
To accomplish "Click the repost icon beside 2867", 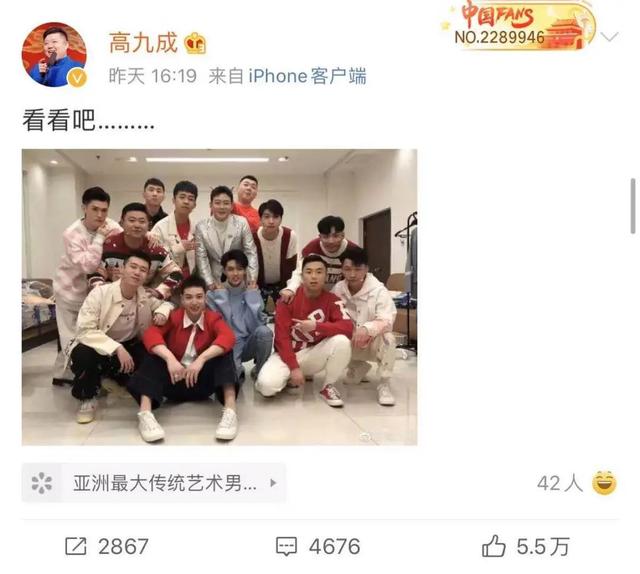I will pyautogui.click(x=76, y=546).
